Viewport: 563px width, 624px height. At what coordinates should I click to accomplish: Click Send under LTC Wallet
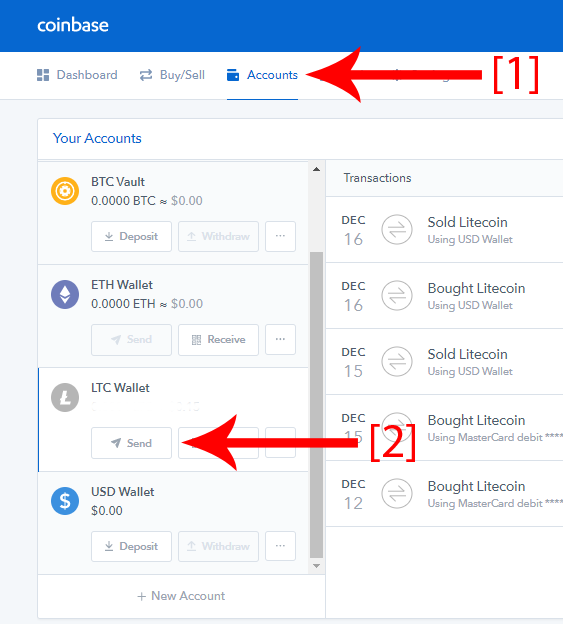tap(131, 443)
